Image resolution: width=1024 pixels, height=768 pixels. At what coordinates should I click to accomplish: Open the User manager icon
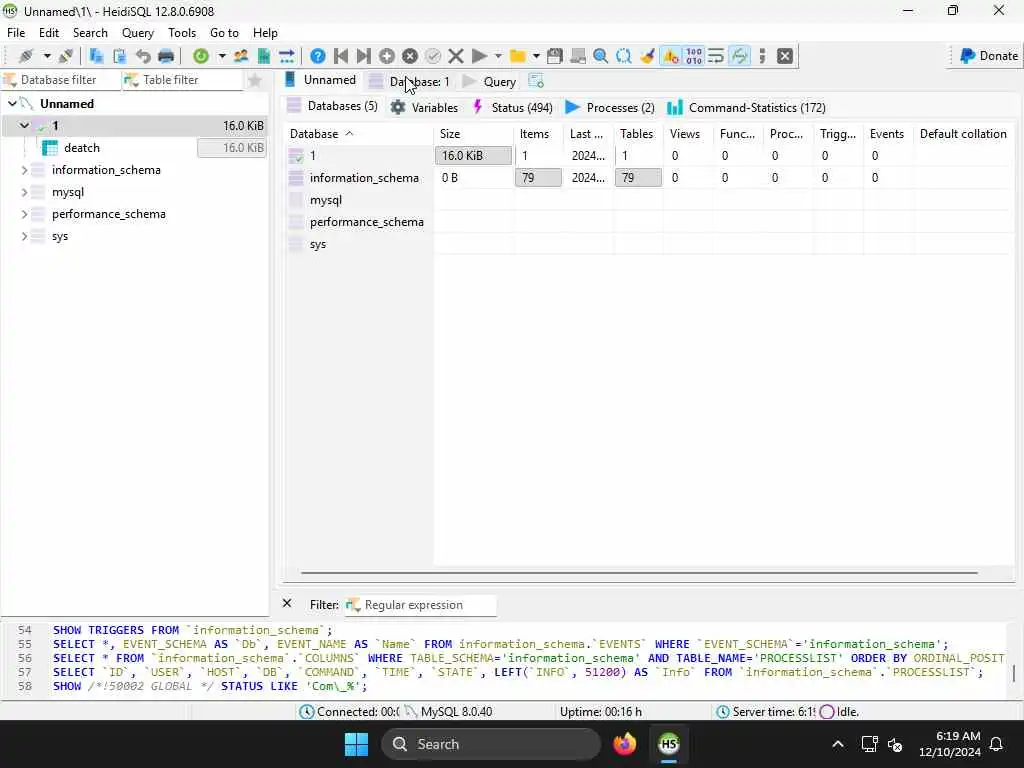(241, 56)
